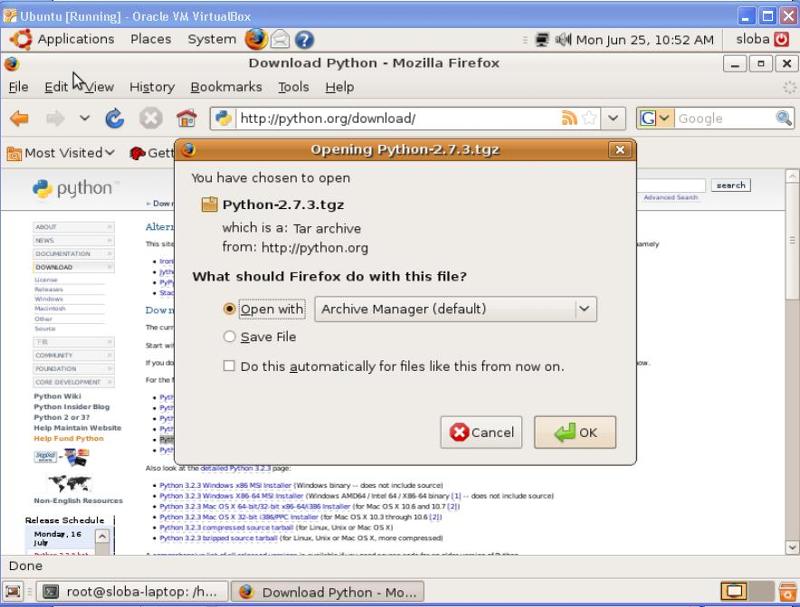Viewport: 800px width, 607px height.
Task: Click into the Google search field
Action: (x=724, y=118)
